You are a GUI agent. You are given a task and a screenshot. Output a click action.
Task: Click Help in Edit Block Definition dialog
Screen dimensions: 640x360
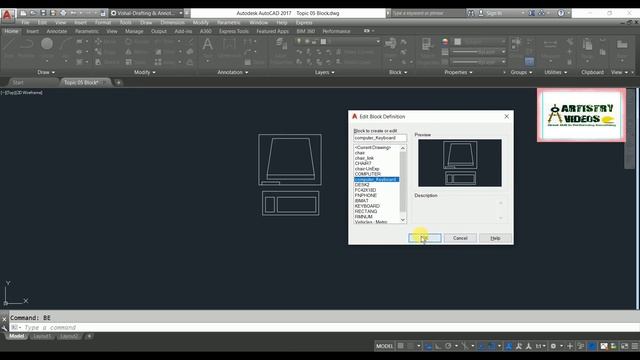click(x=495, y=238)
